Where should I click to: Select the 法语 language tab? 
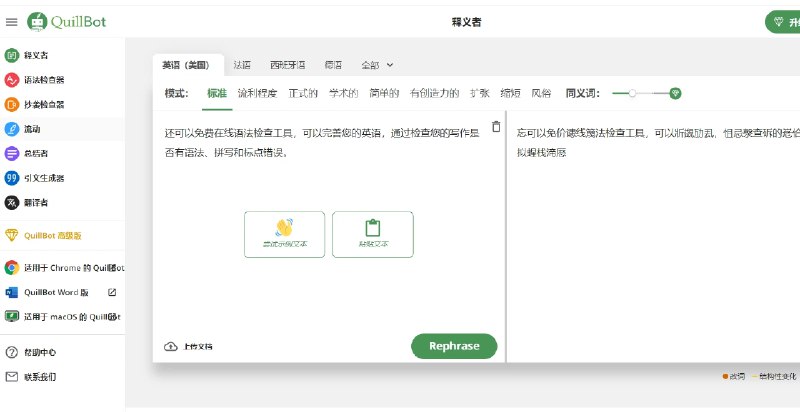pos(242,65)
